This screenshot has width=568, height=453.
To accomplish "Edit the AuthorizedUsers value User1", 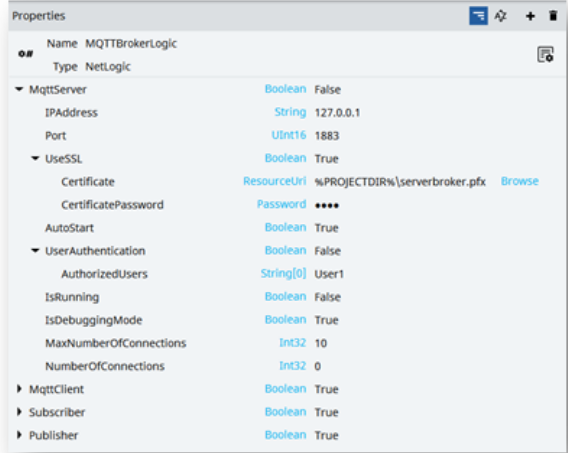I will click(329, 274).
